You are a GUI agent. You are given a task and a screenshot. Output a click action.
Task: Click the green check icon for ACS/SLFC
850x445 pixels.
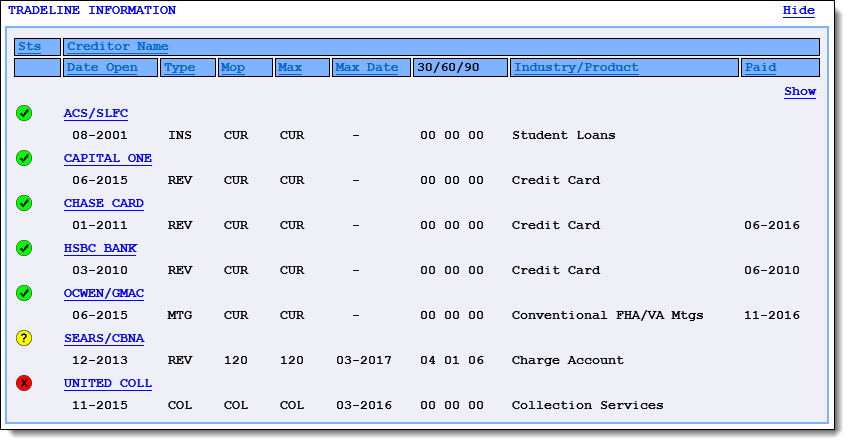click(24, 113)
